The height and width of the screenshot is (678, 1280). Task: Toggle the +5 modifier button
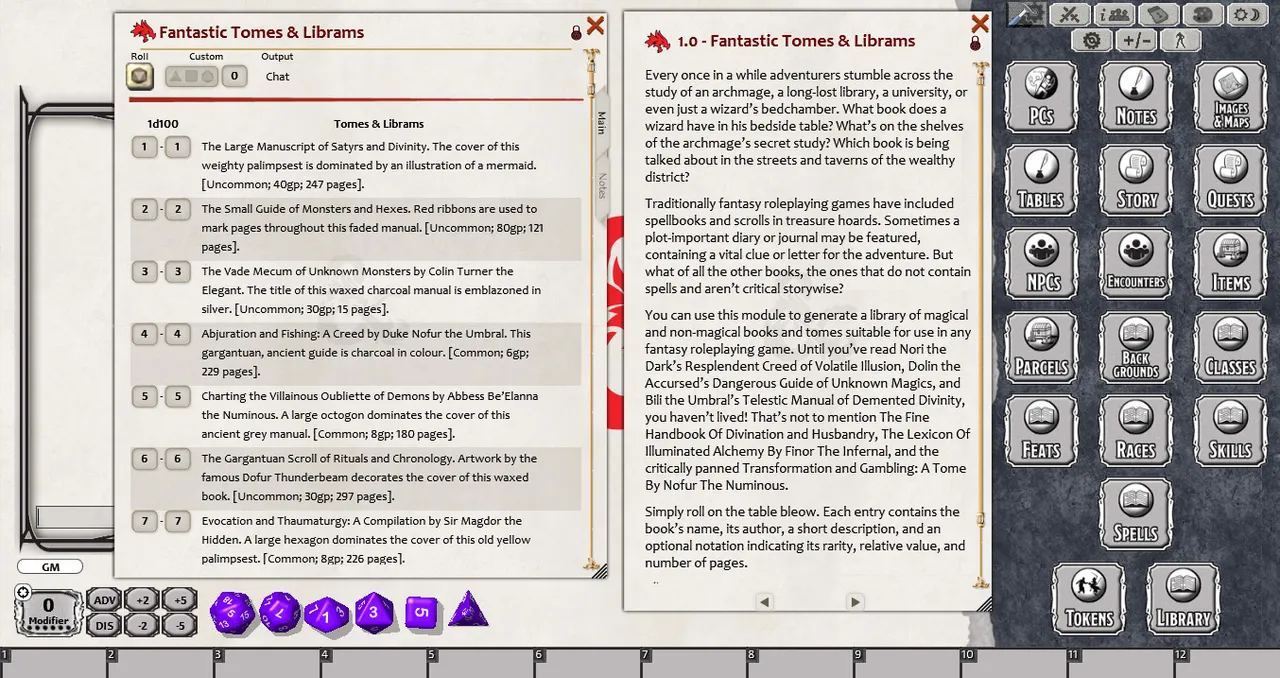180,599
